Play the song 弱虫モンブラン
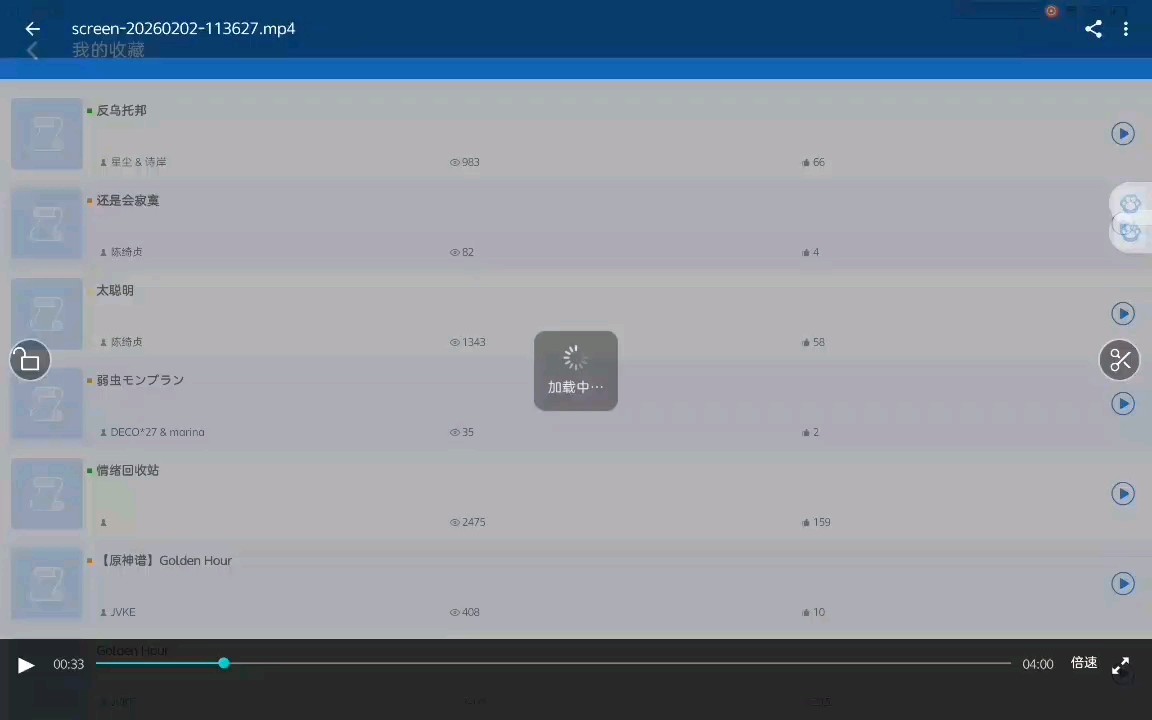Viewport: 1152px width, 720px height. coord(1123,404)
